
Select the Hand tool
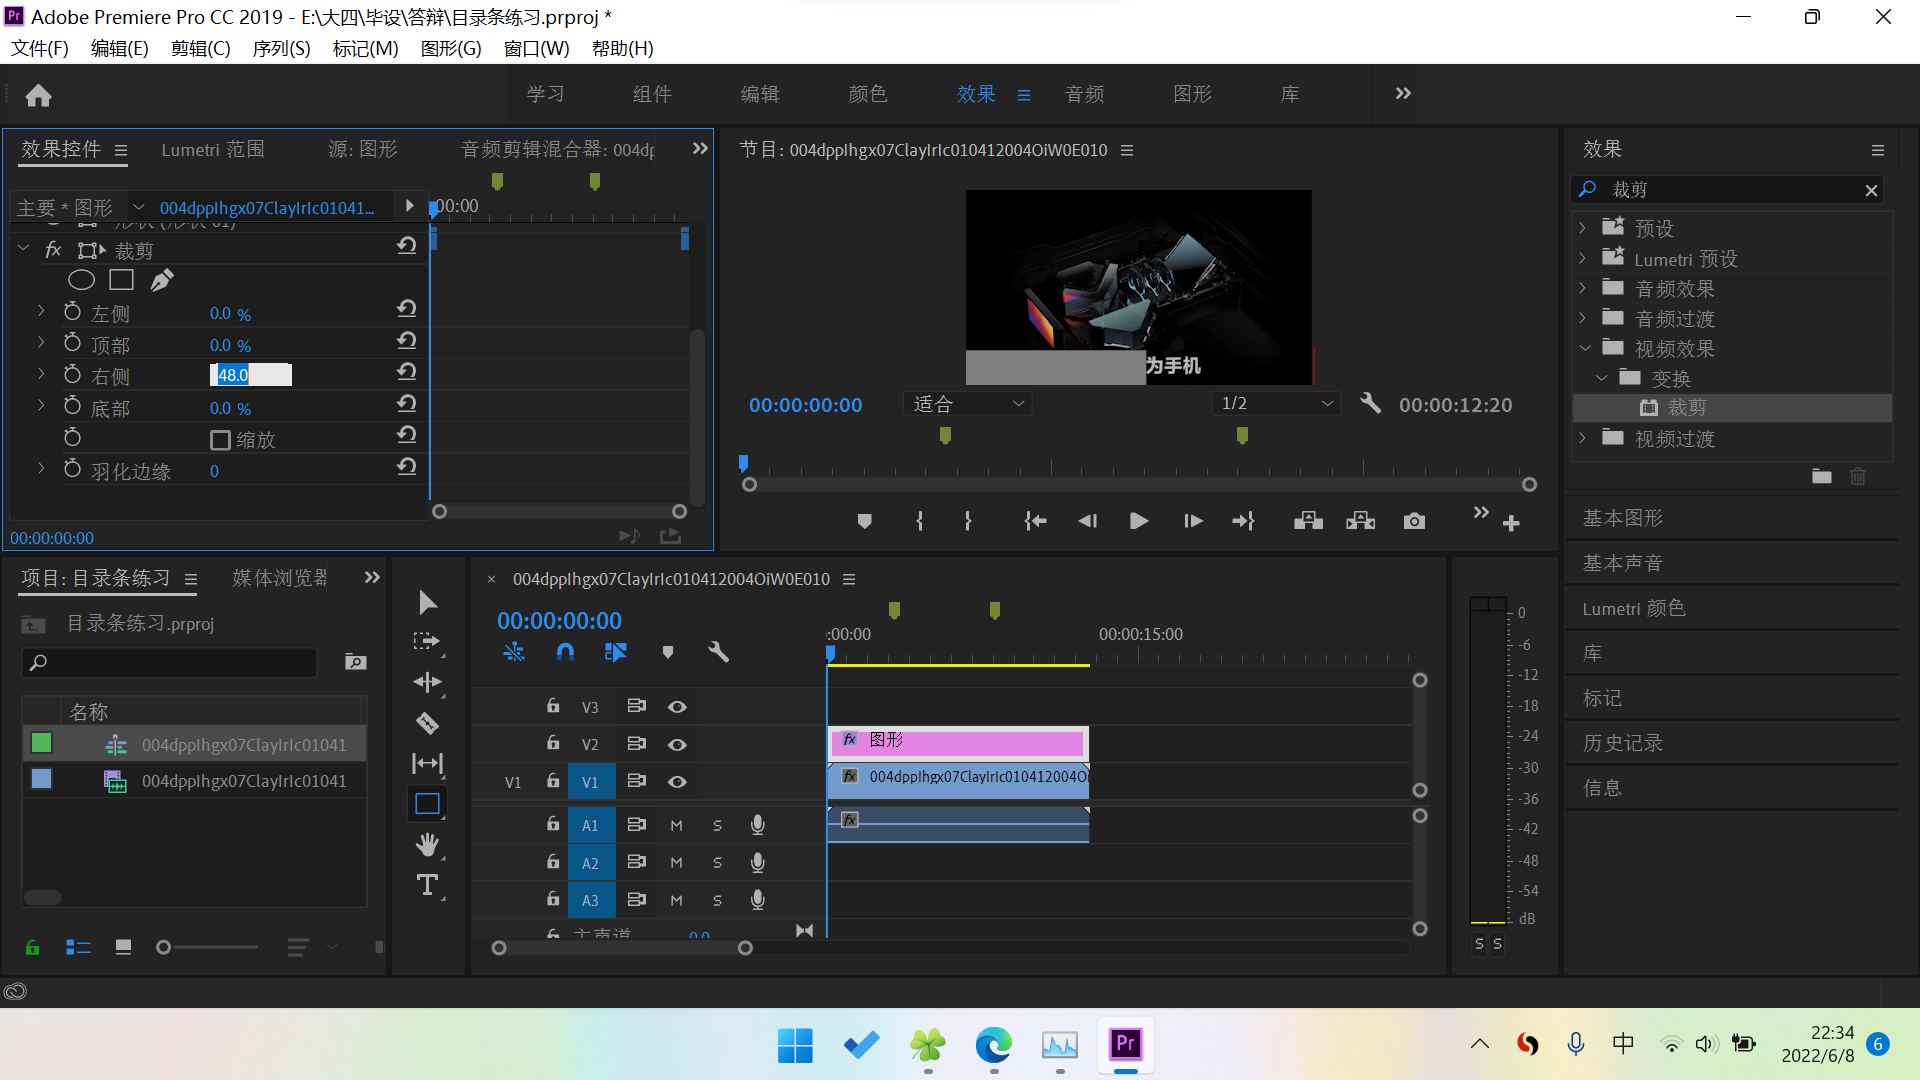[x=427, y=845]
